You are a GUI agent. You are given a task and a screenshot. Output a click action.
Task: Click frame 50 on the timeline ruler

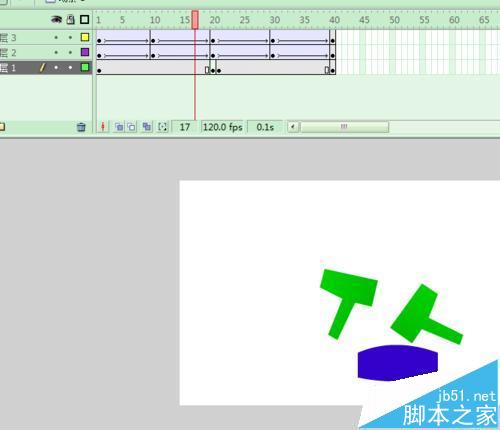pyautogui.click(x=394, y=20)
